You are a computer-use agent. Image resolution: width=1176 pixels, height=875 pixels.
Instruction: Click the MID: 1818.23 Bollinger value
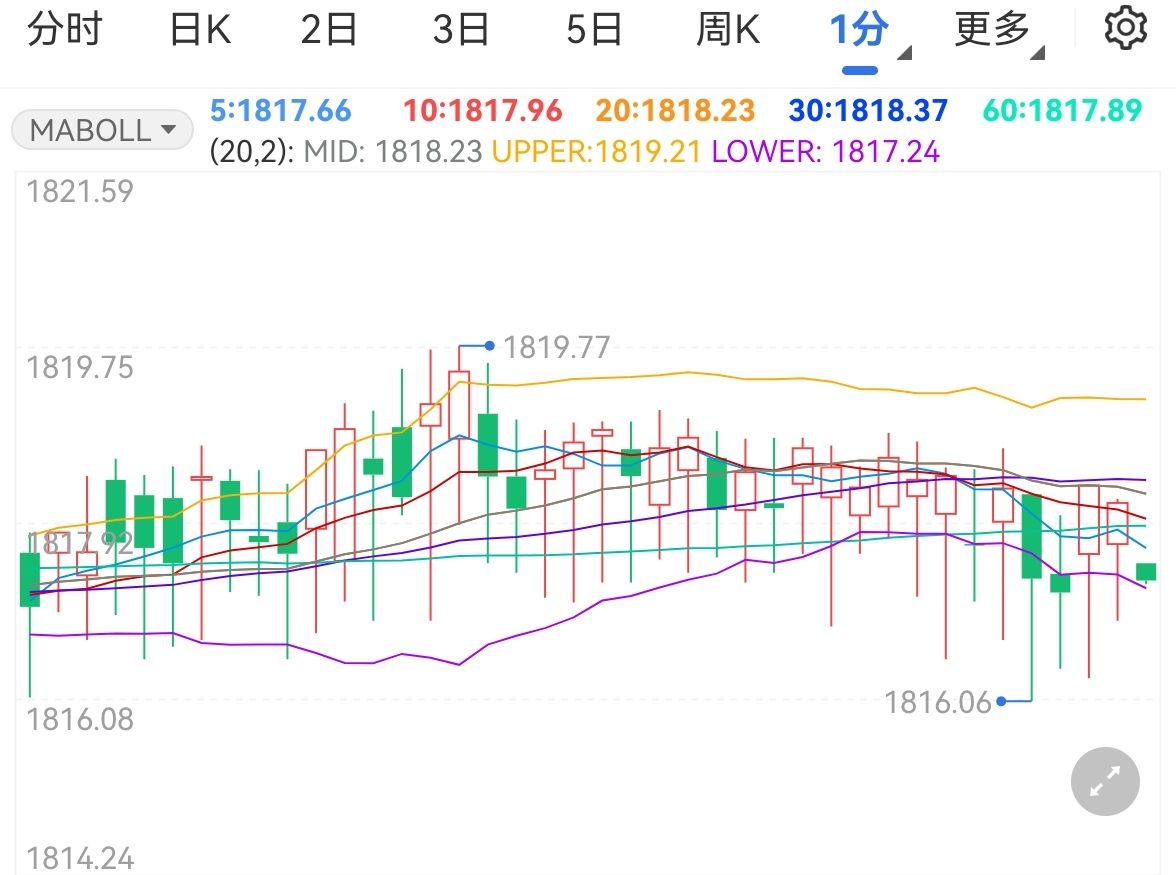[392, 152]
